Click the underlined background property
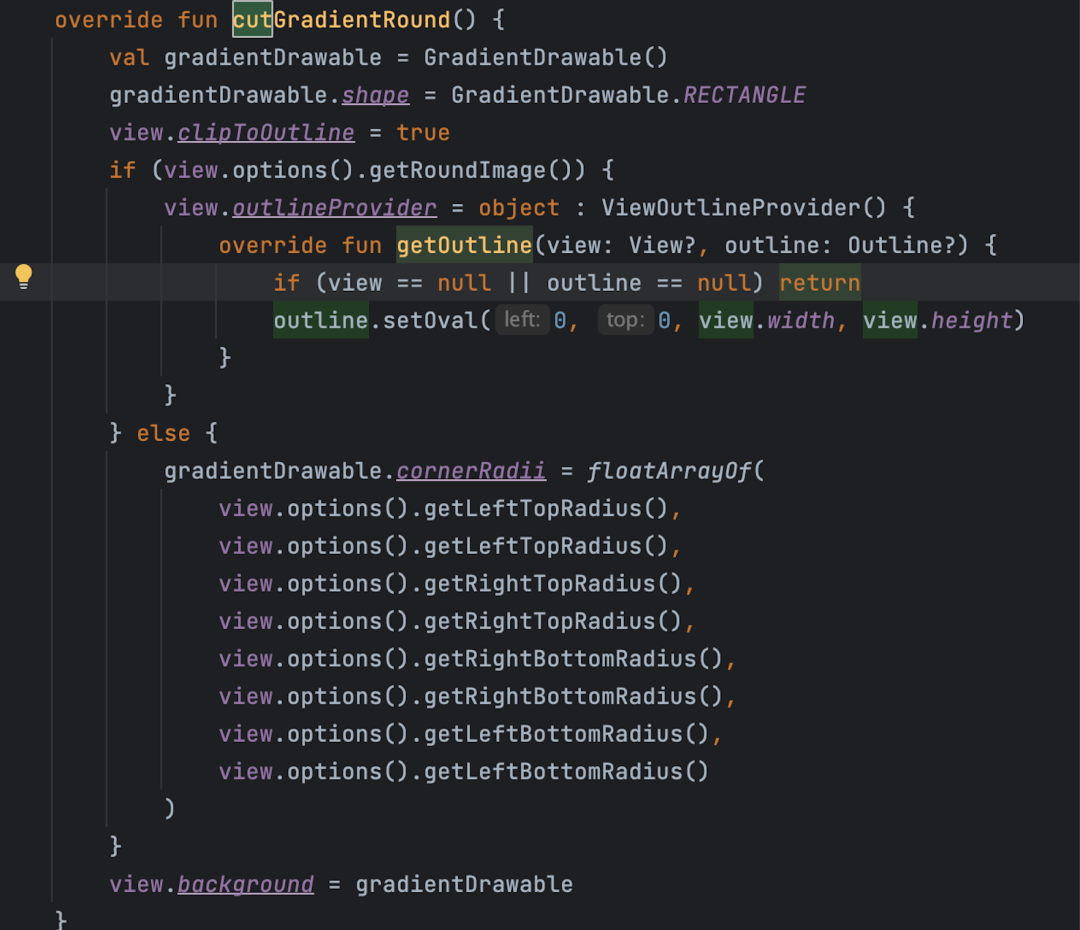 coord(245,885)
